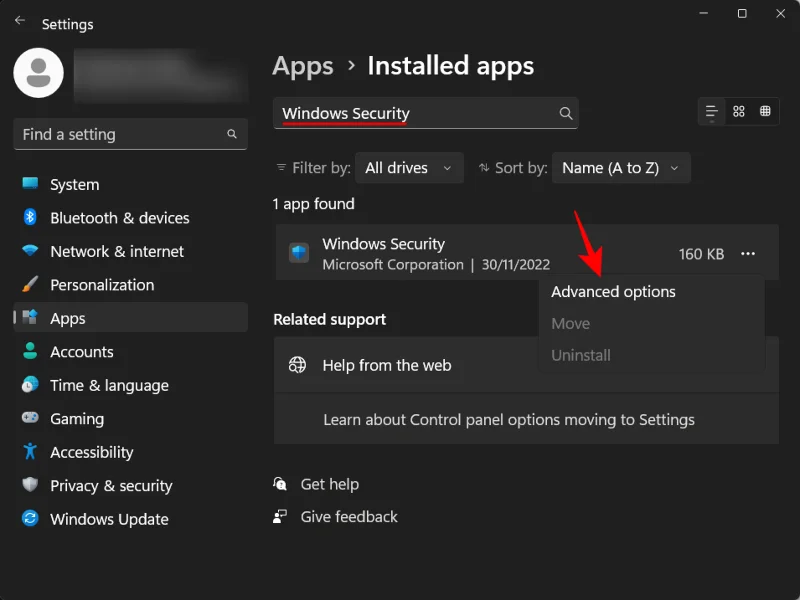Screen dimensions: 800x600
Task: Click the back arrow navigation button
Action: [x=19, y=20]
